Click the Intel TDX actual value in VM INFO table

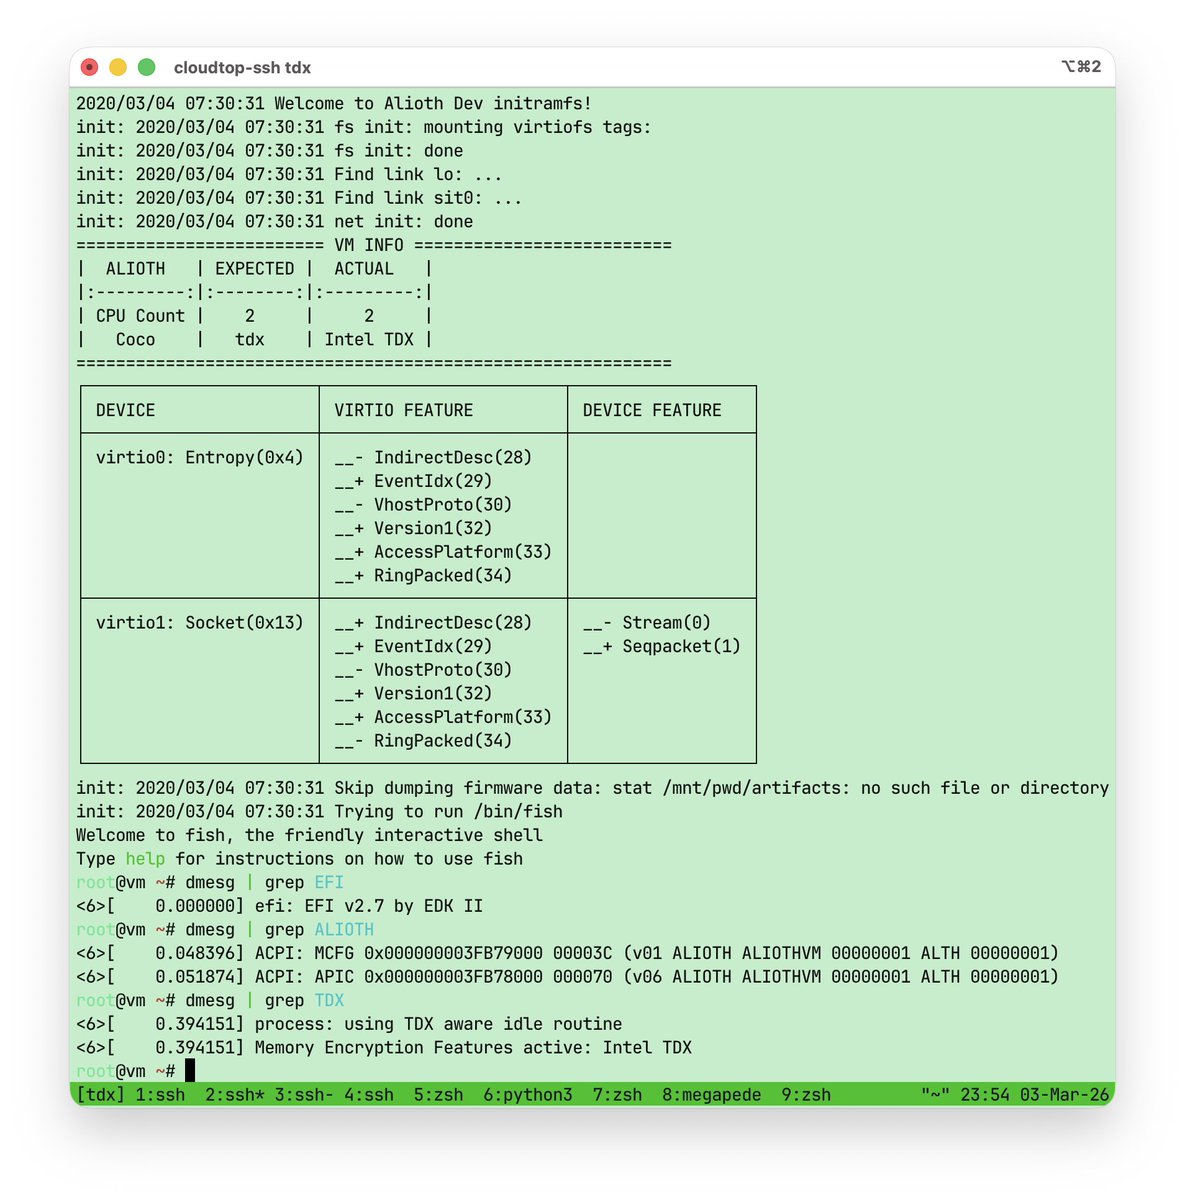coord(369,339)
